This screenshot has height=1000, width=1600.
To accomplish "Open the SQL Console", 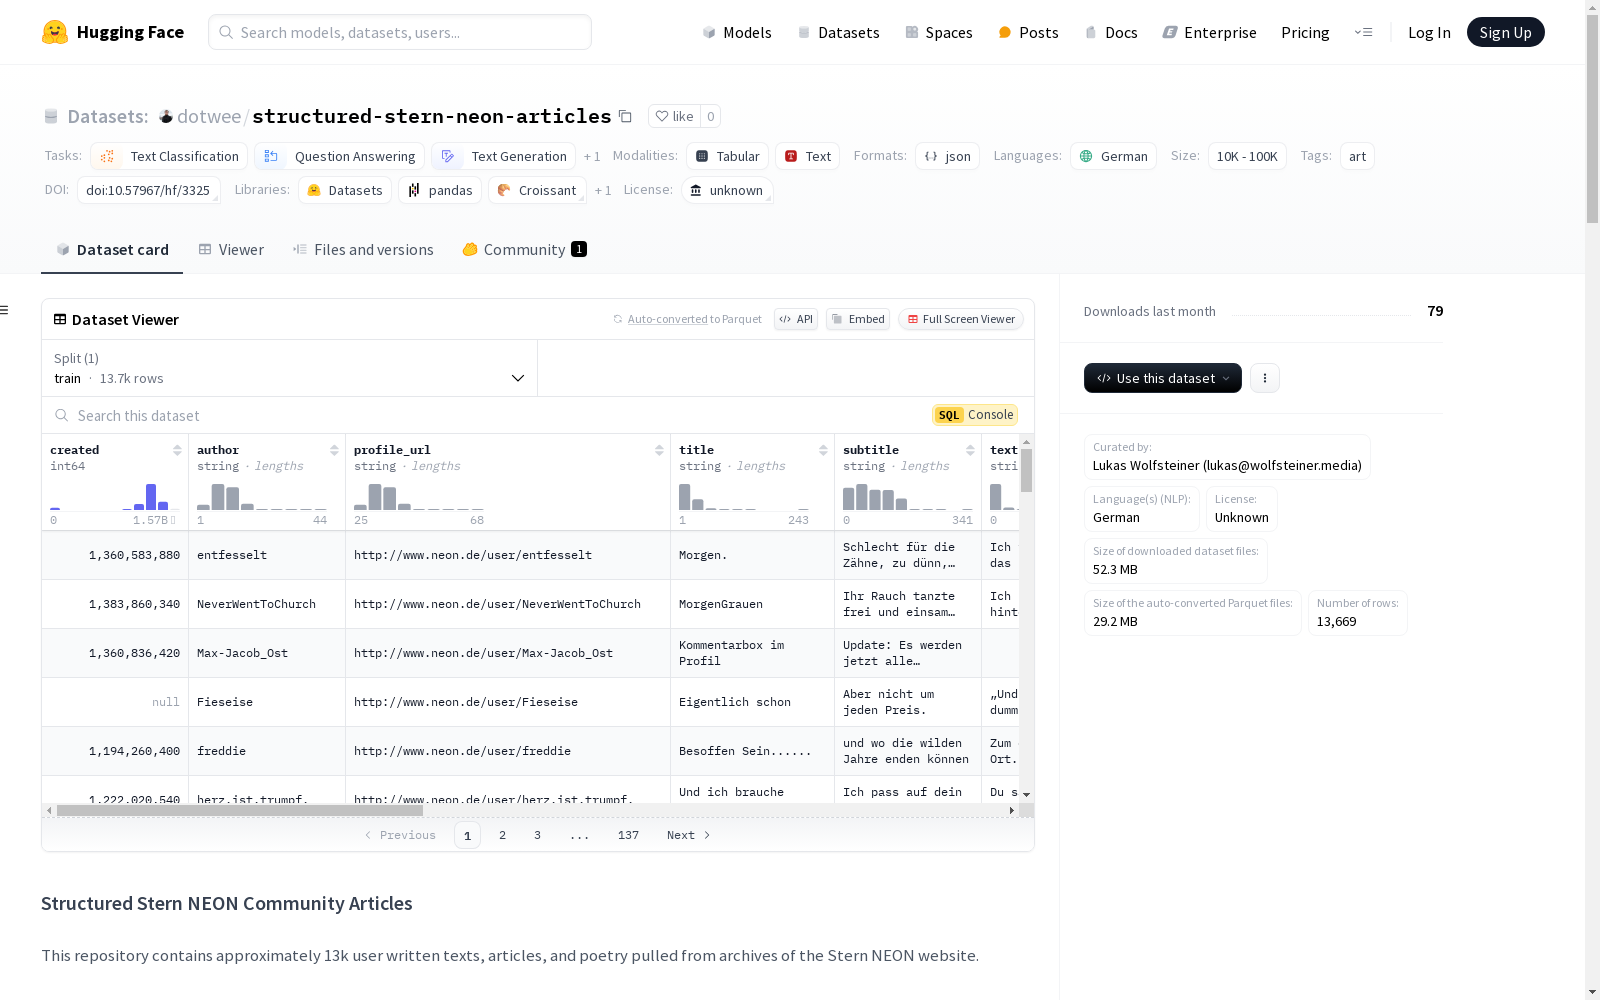I will [x=975, y=415].
